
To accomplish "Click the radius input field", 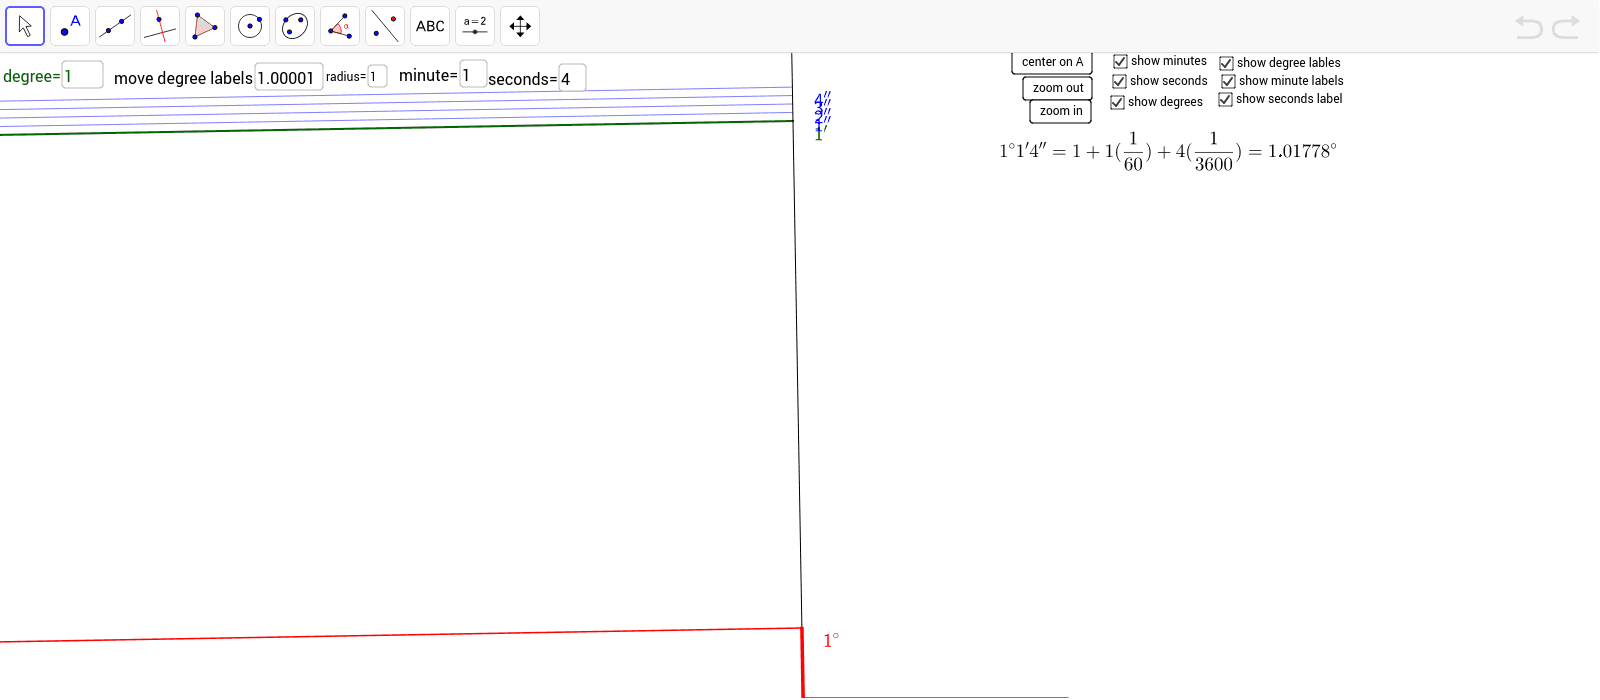I will (x=377, y=76).
